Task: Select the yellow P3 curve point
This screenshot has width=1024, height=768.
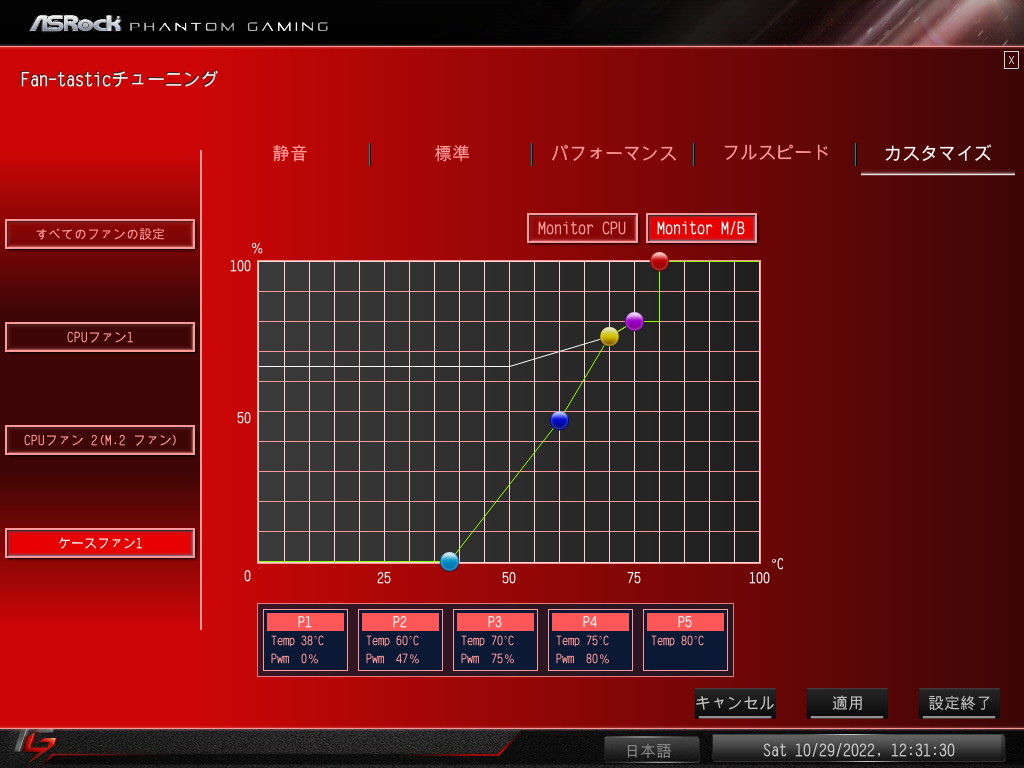Action: coord(609,336)
